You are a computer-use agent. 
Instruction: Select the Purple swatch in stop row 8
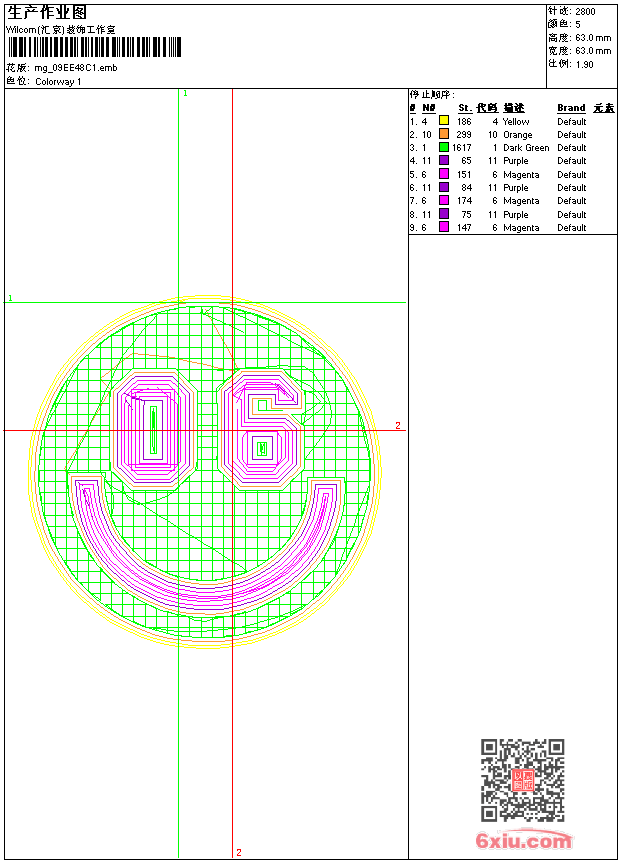[444, 214]
